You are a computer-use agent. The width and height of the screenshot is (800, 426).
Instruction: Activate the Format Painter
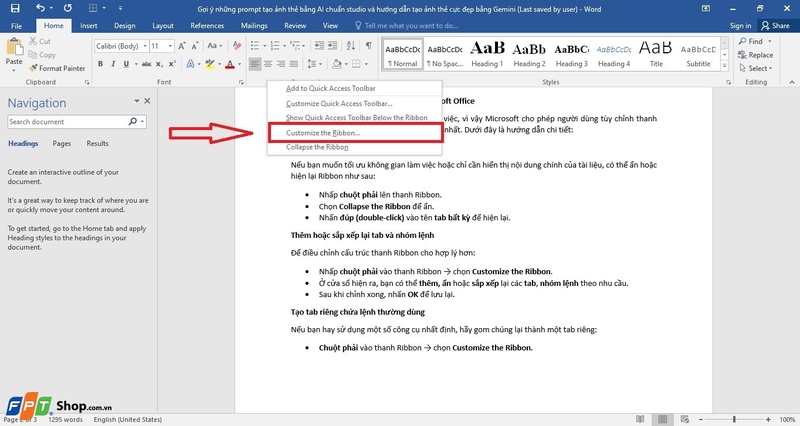[55, 68]
